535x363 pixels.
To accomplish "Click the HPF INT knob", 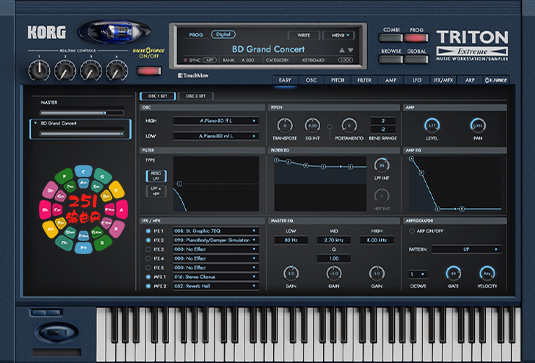I will point(381,196).
